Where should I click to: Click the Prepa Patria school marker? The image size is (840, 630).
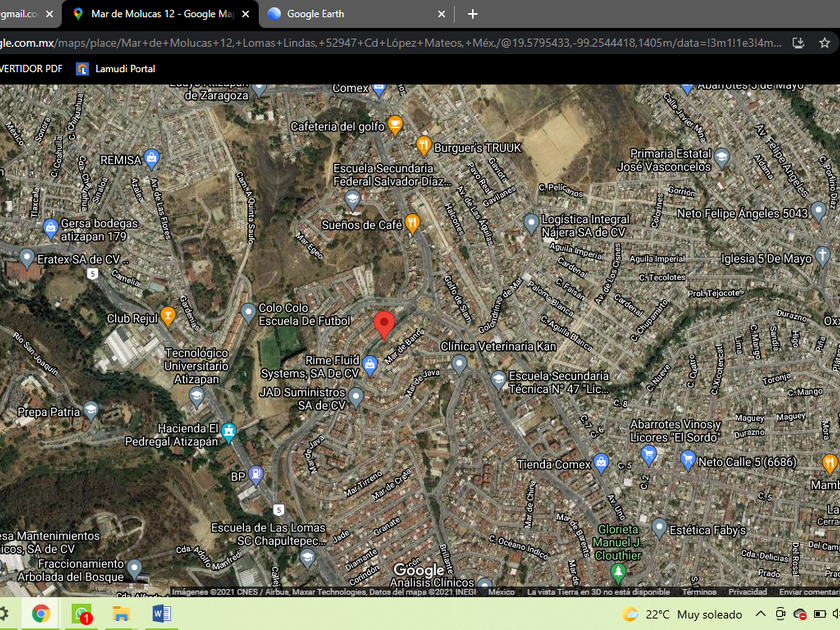coord(91,411)
